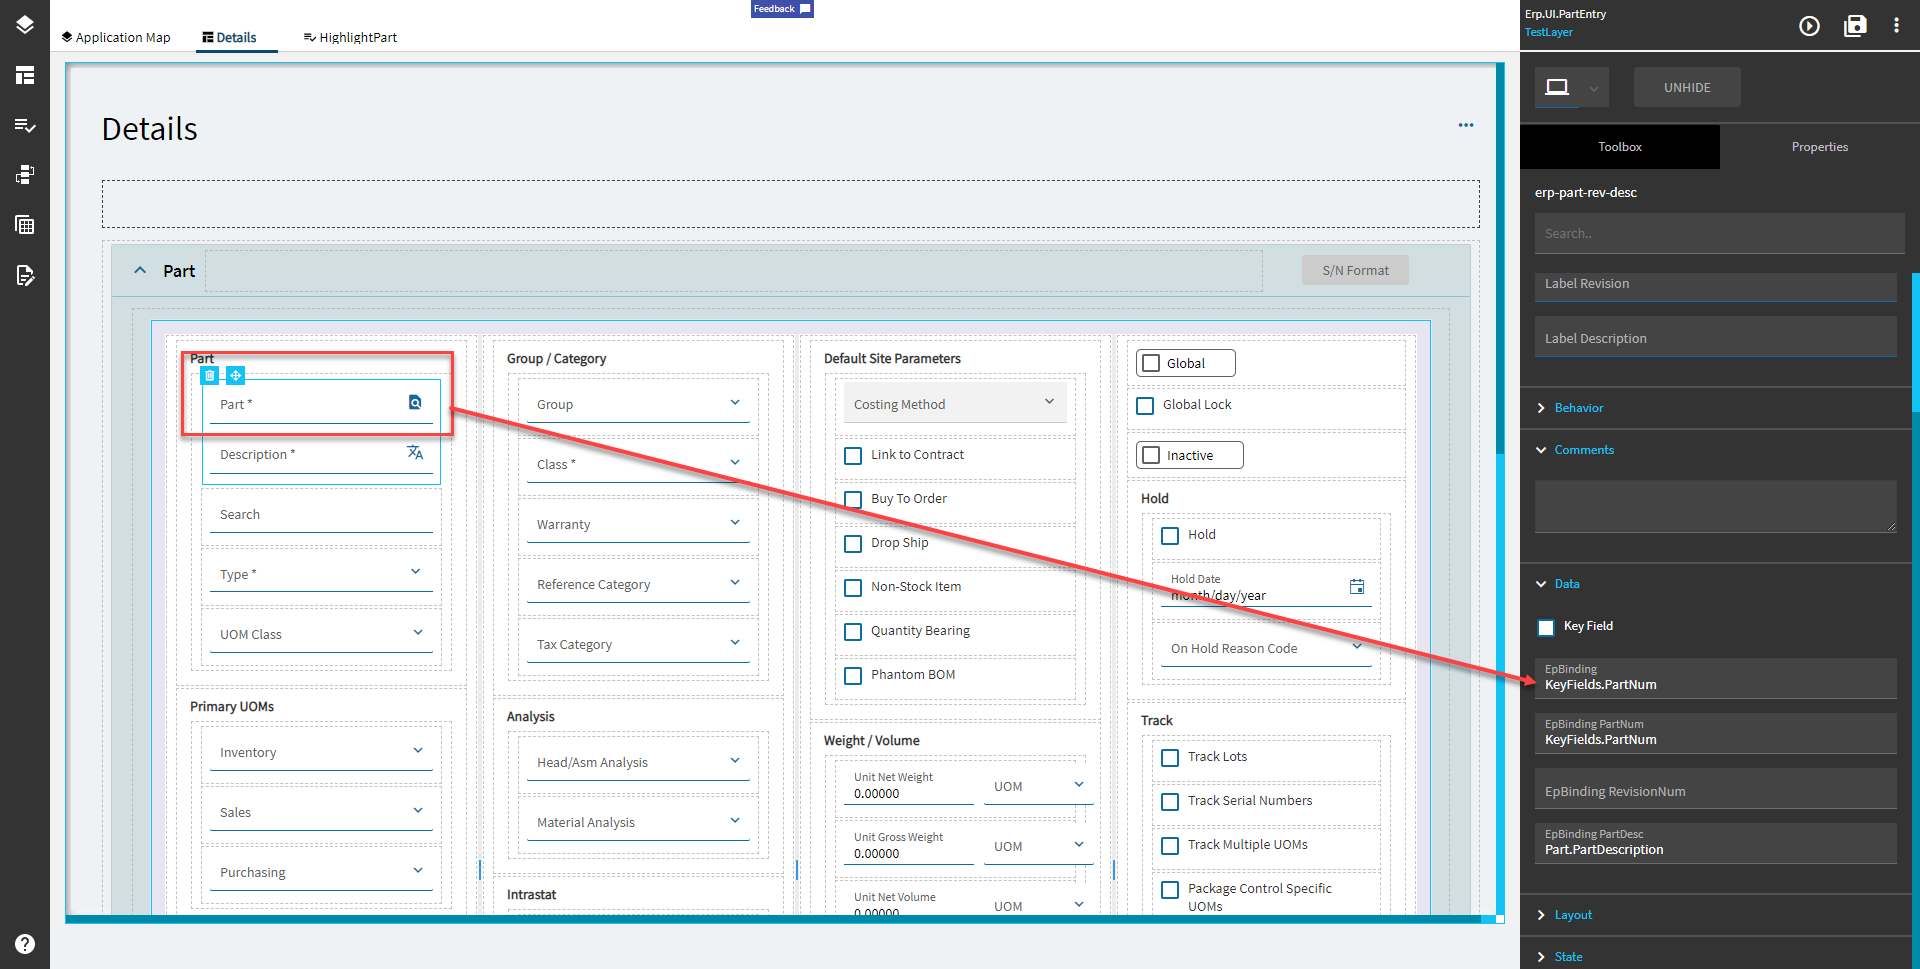
Task: Click the UNHIDE button
Action: [x=1687, y=88]
